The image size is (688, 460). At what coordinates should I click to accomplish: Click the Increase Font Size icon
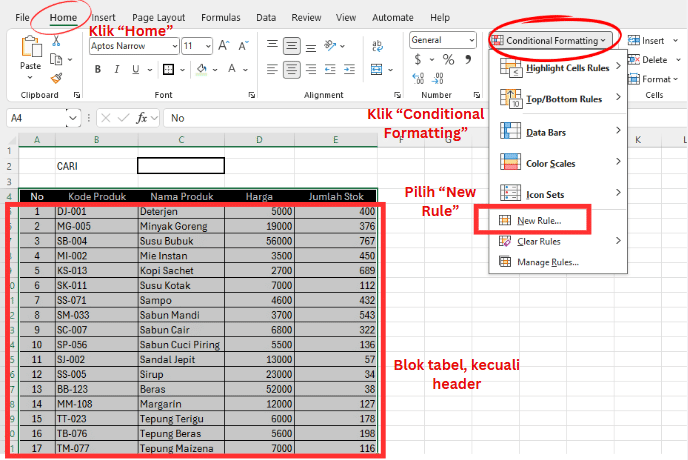(x=222, y=45)
